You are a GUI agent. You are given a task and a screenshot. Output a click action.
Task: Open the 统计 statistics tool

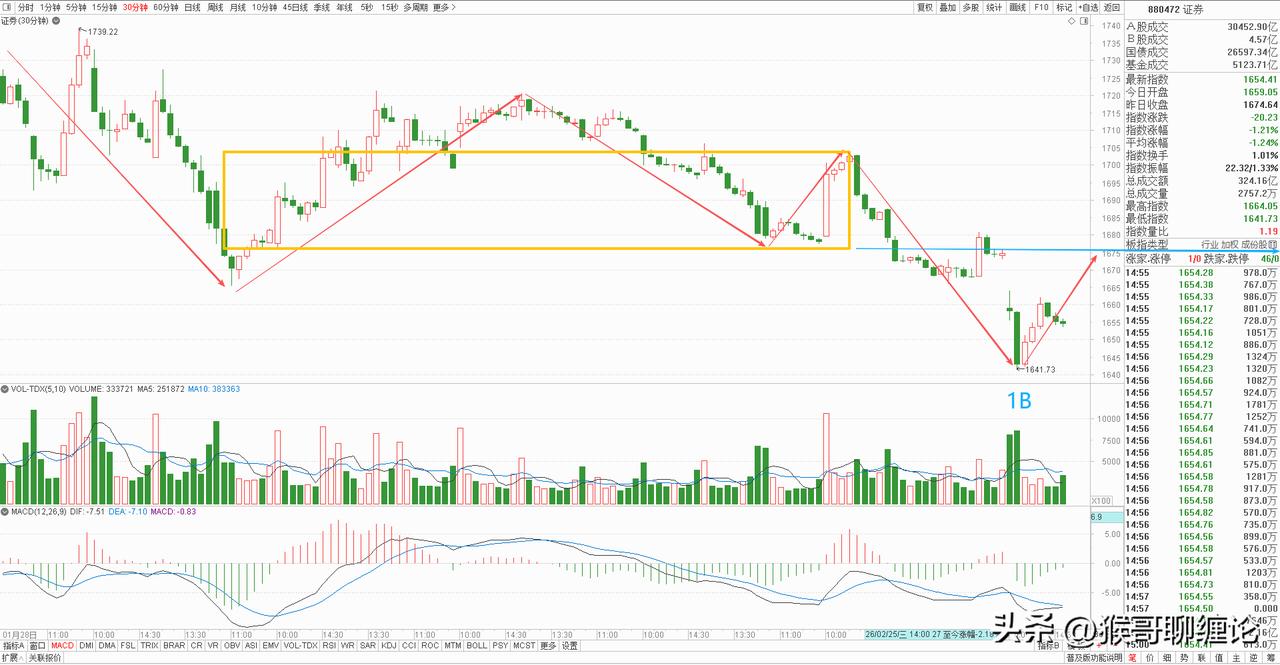(x=994, y=7)
